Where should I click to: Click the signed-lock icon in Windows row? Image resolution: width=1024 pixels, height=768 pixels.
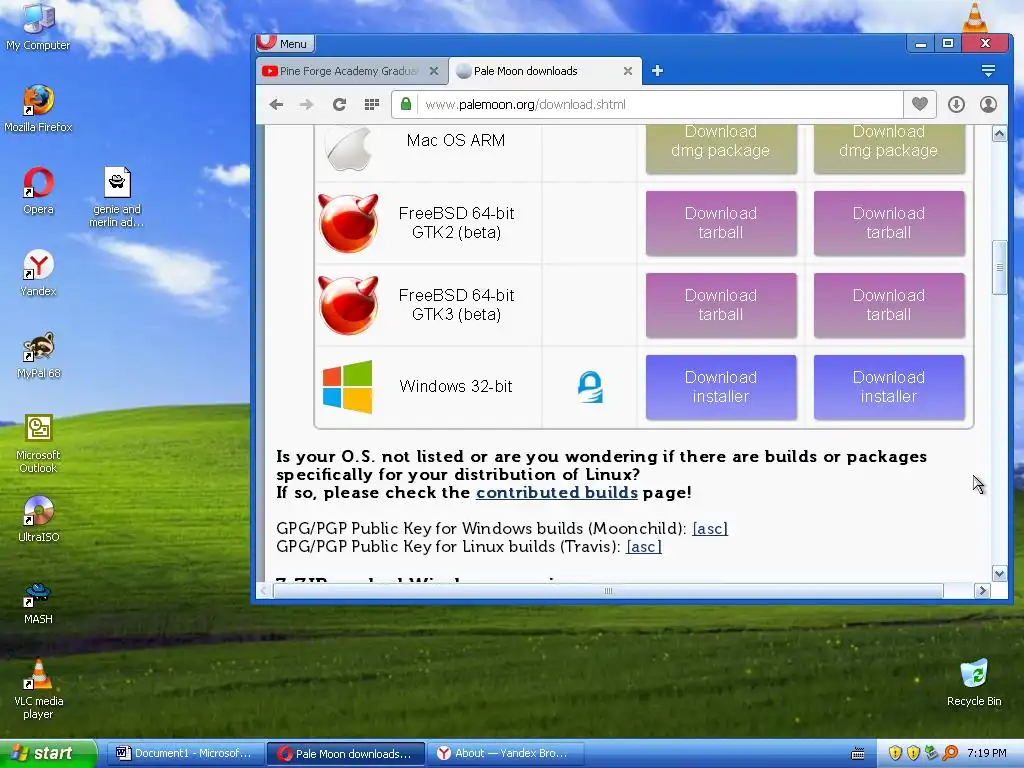tap(590, 387)
